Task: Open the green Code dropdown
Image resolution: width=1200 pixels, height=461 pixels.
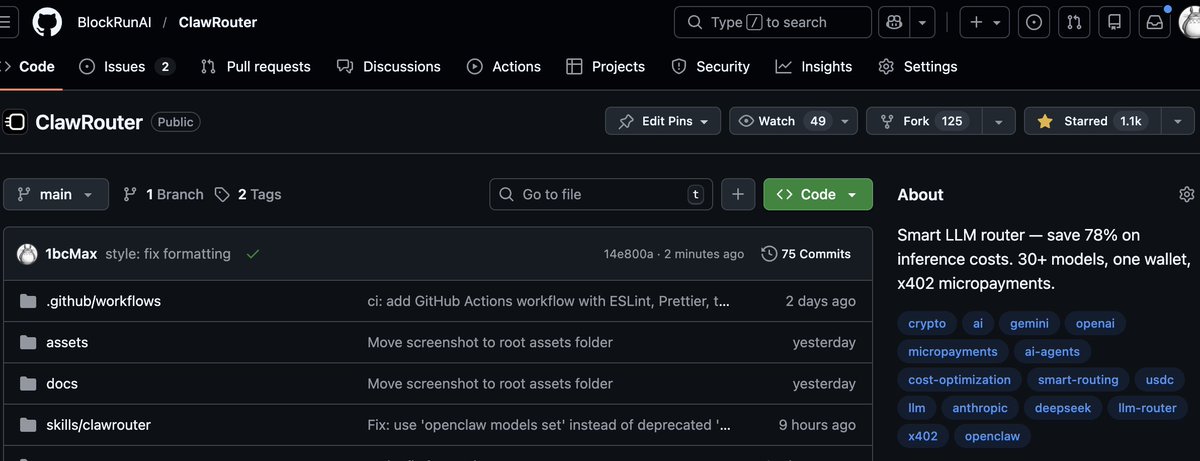Action: [817, 194]
